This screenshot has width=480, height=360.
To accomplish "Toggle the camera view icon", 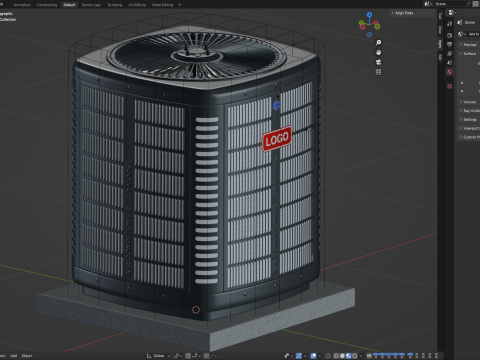I will pos(378,62).
